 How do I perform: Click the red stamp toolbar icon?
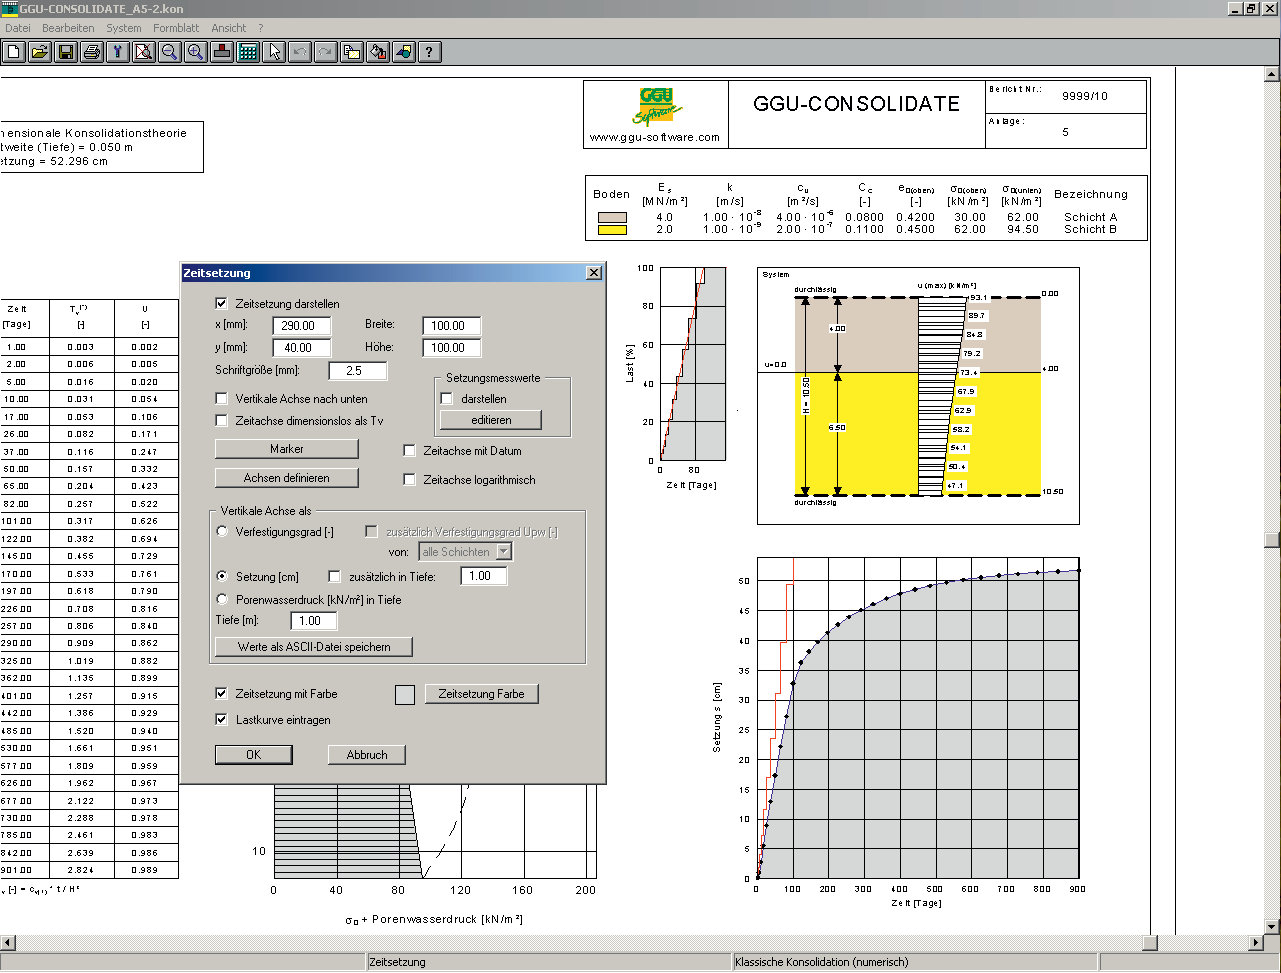tap(221, 52)
